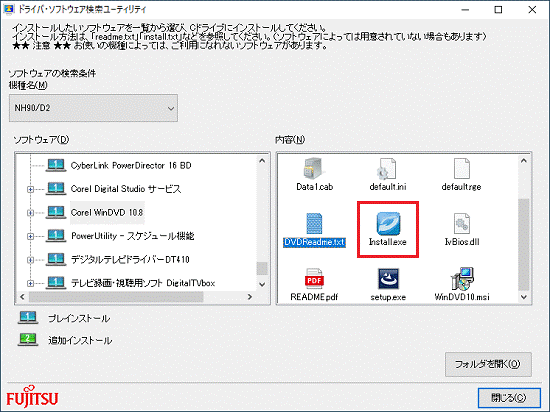Select the Install.exe file icon
This screenshot has height=412, width=550.
pos(388,223)
